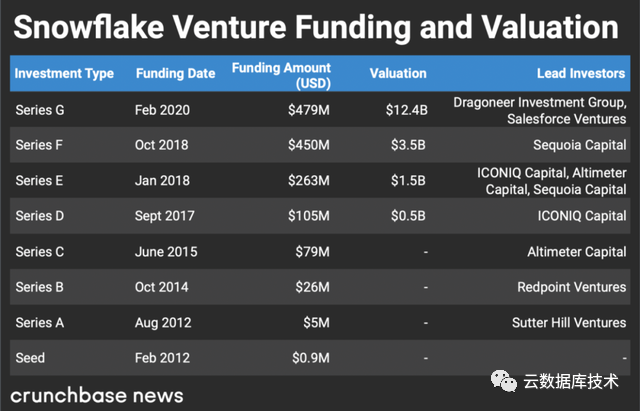Image resolution: width=640 pixels, height=411 pixels.
Task: Click the 云数据库技术 watermark text
Action: [571, 381]
